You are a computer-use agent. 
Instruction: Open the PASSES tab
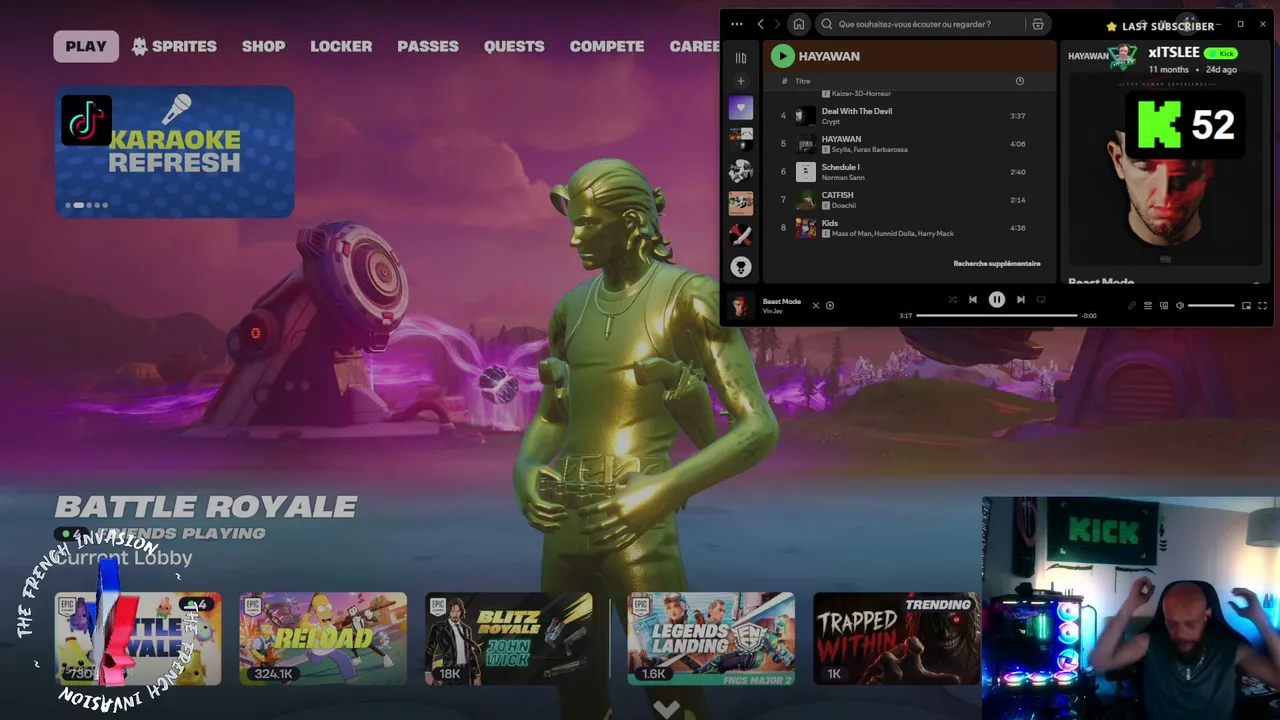(428, 46)
